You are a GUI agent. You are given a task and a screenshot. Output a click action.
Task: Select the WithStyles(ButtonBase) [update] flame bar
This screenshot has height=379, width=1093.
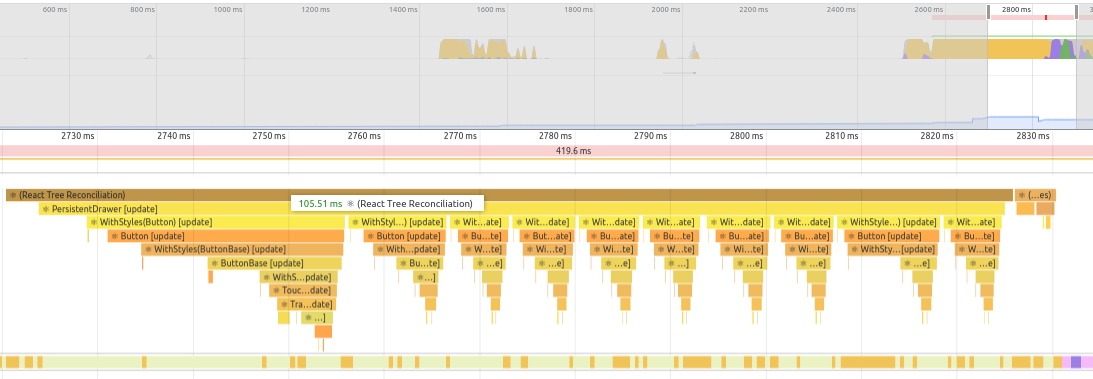click(x=242, y=249)
